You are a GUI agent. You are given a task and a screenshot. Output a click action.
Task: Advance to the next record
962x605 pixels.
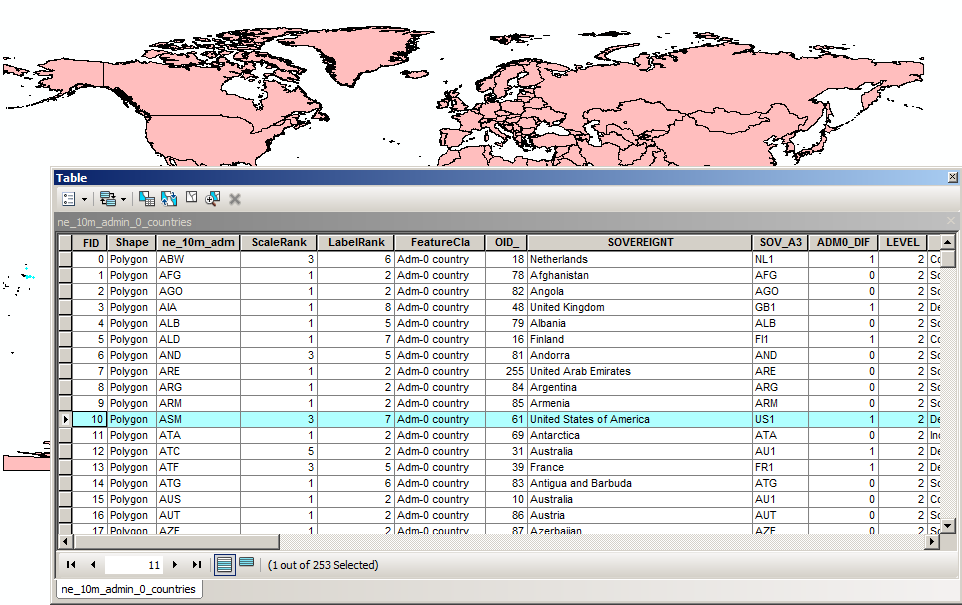tap(175, 564)
